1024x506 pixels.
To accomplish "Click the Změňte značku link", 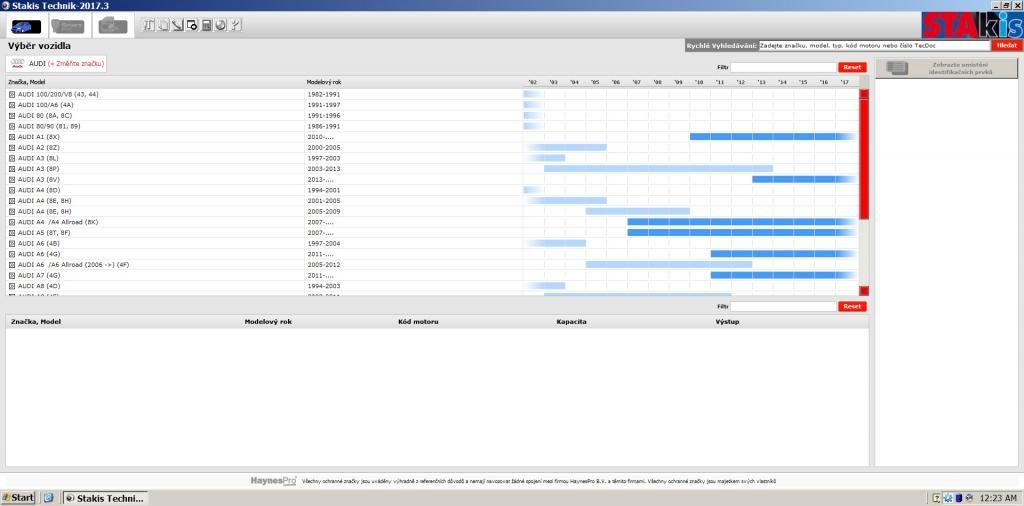I will pyautogui.click(x=76, y=63).
